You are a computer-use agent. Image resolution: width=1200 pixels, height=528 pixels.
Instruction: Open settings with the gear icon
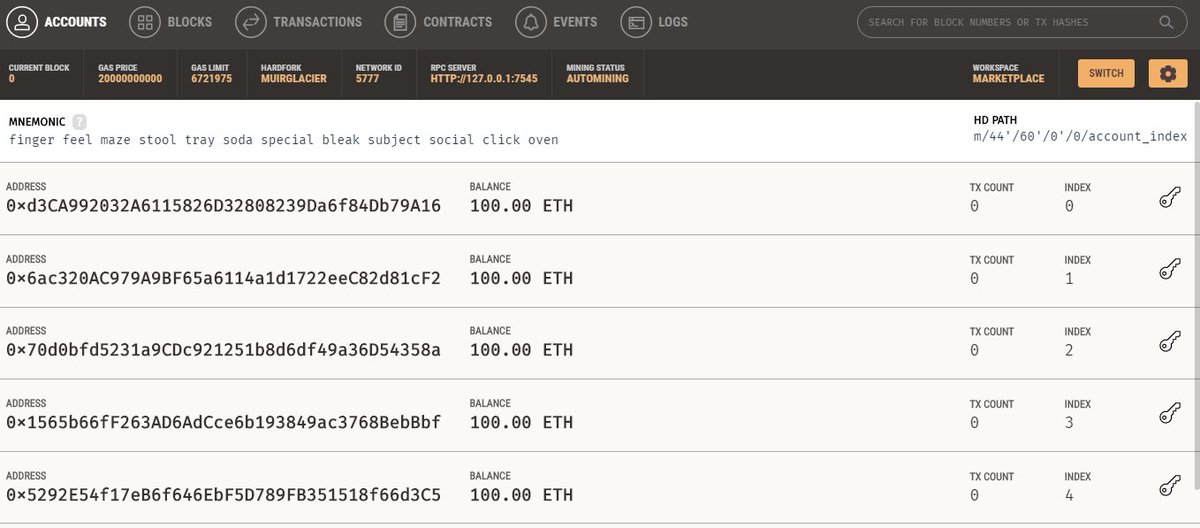pos(1167,73)
